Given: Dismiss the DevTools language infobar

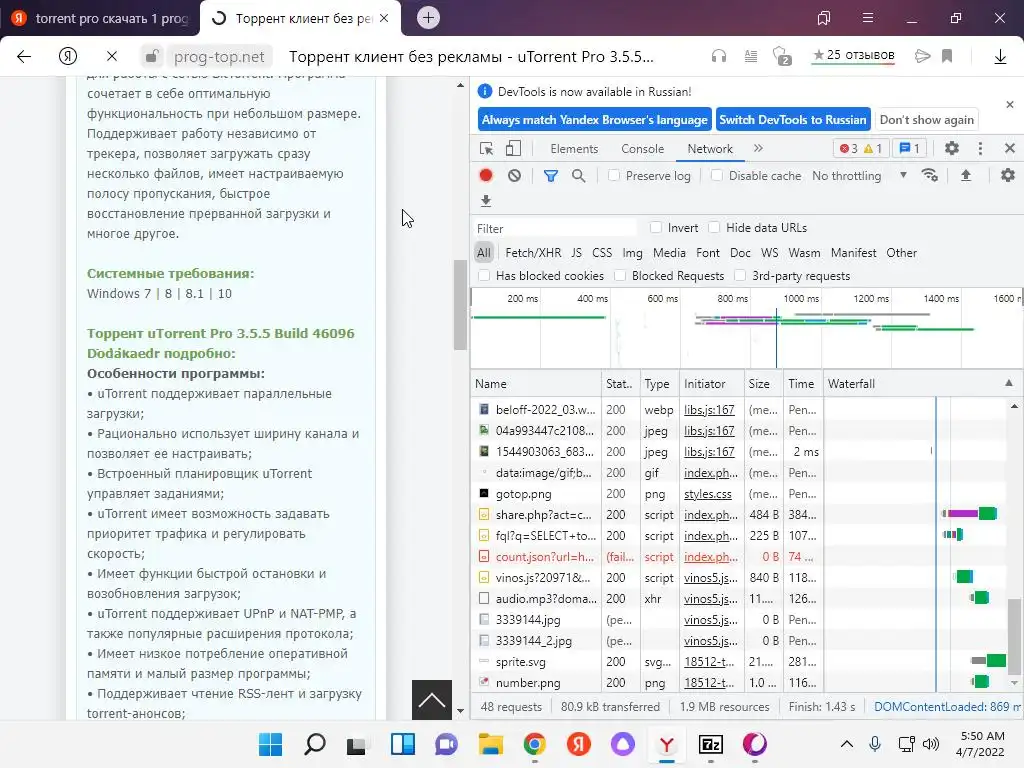Looking at the screenshot, I should click(x=1010, y=104).
